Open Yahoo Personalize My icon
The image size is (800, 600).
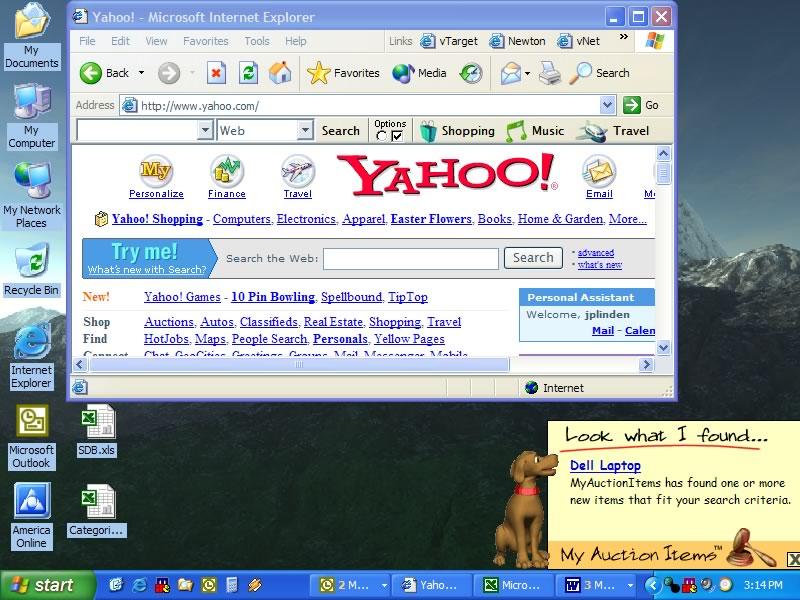coord(156,171)
